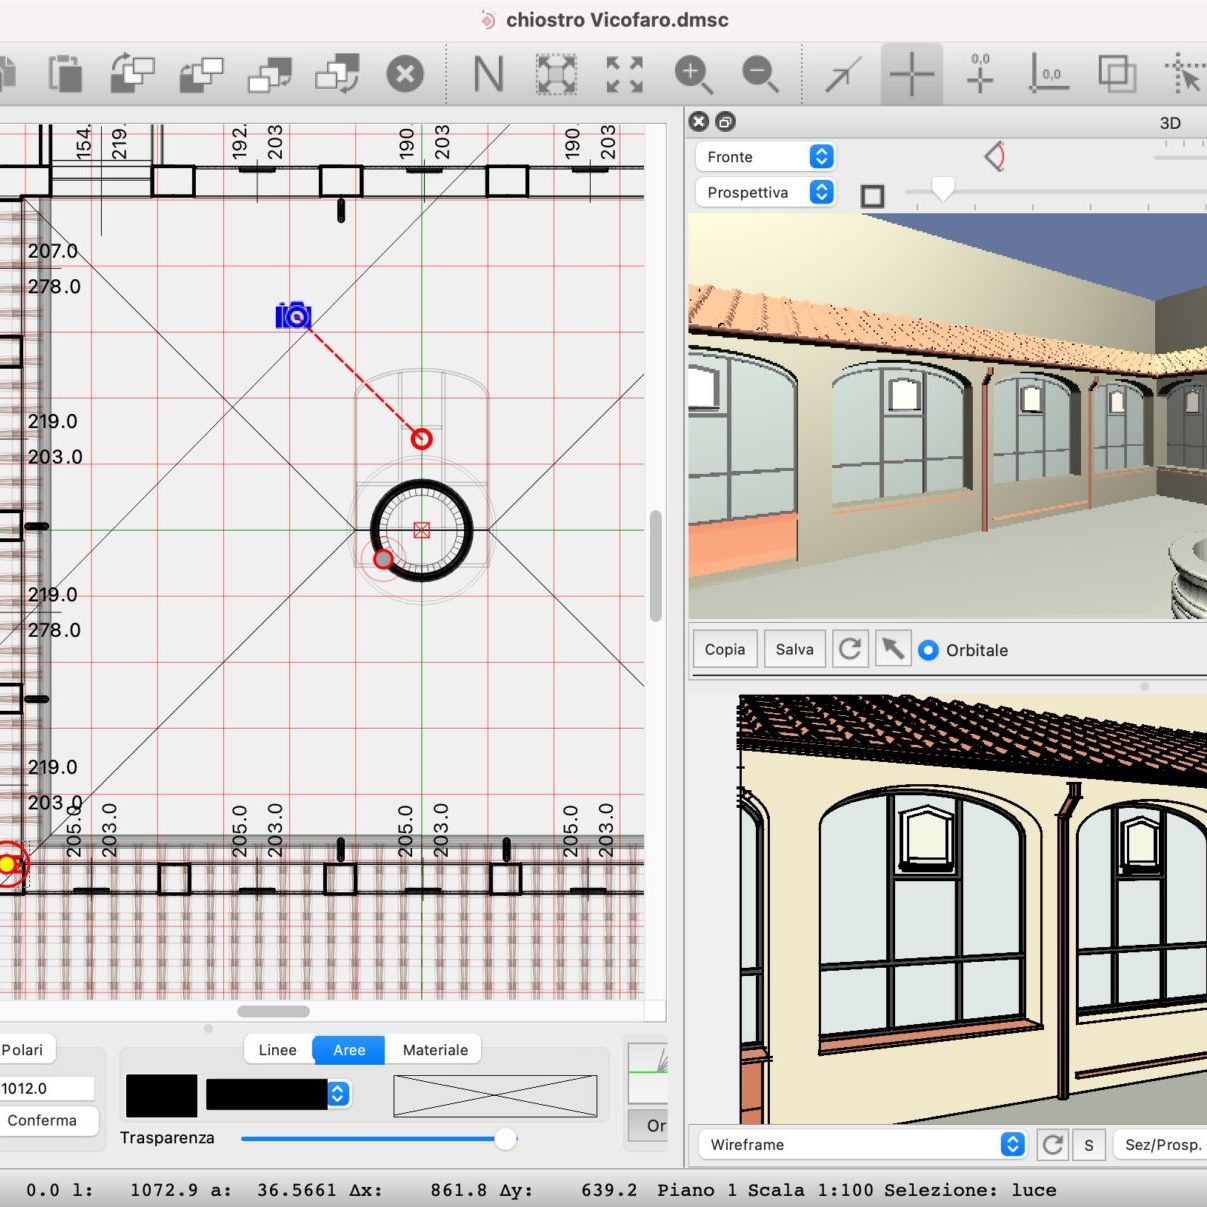
Task: Click the Salva button
Action: pyautogui.click(x=794, y=649)
